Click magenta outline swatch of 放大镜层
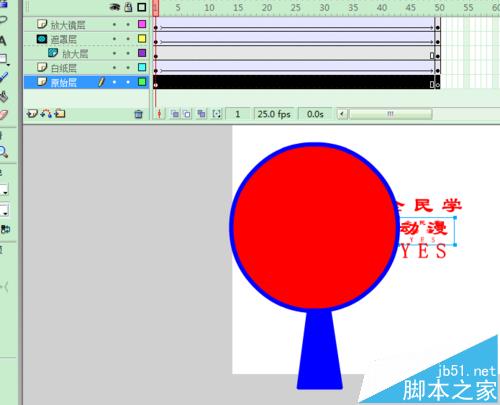 click(142, 24)
